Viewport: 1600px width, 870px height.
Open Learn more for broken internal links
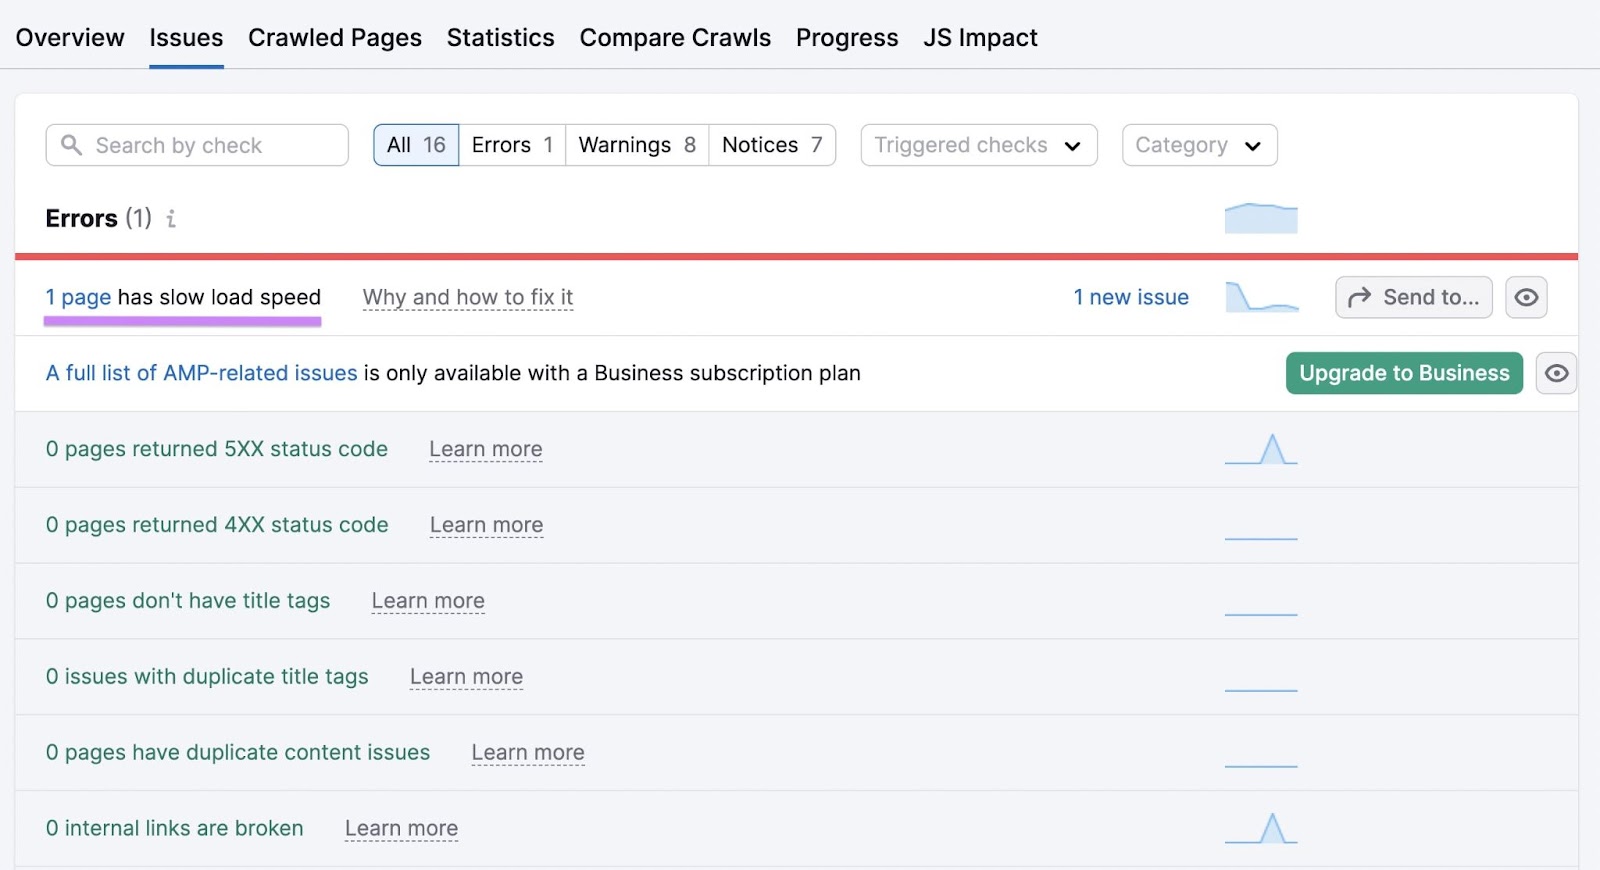tap(401, 828)
